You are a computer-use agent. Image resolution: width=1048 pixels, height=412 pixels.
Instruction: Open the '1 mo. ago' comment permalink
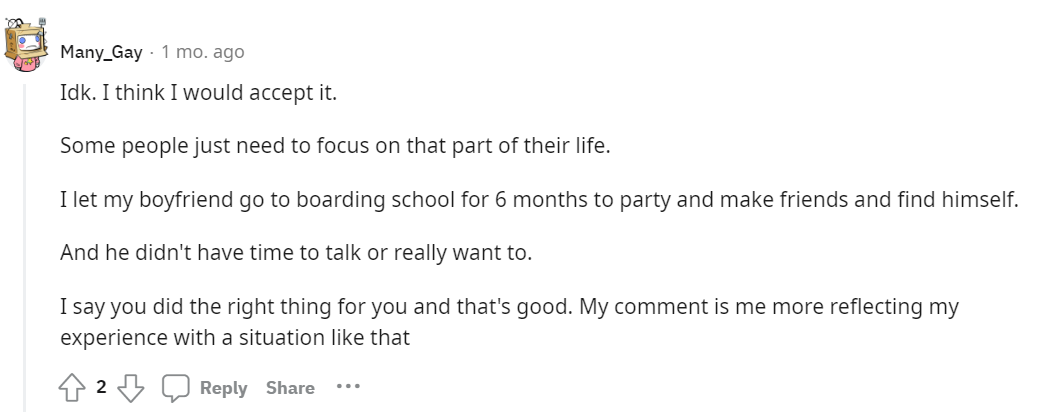tap(203, 52)
